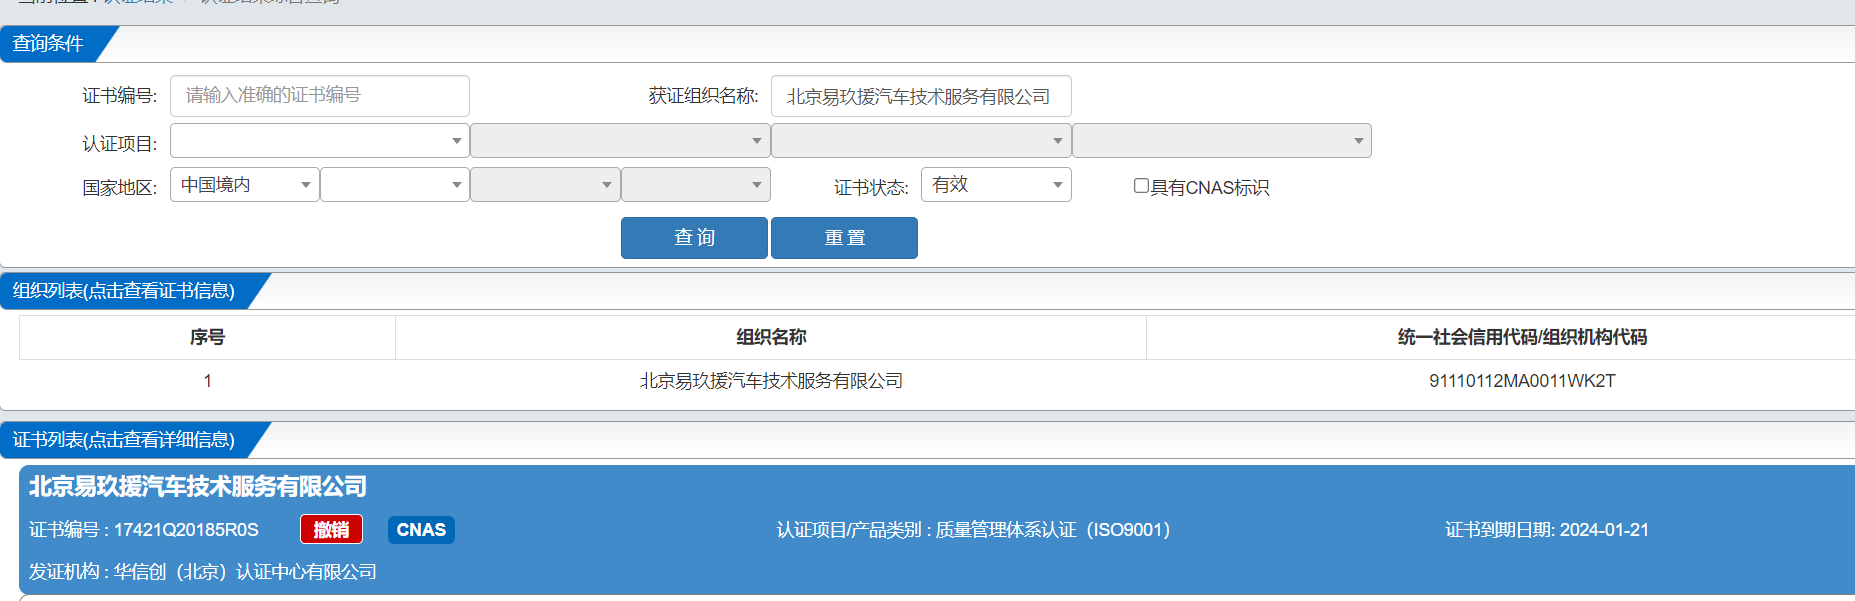Image resolution: width=1855 pixels, height=601 pixels.
Task: Open the fourth 国家地区 dropdown
Action: tap(696, 185)
